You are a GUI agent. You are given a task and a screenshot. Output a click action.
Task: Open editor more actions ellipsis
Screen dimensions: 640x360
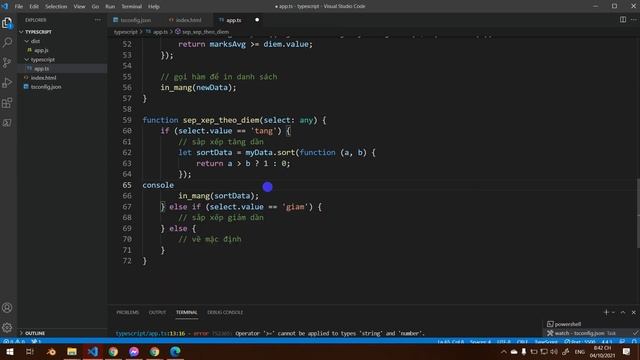[x=633, y=20]
